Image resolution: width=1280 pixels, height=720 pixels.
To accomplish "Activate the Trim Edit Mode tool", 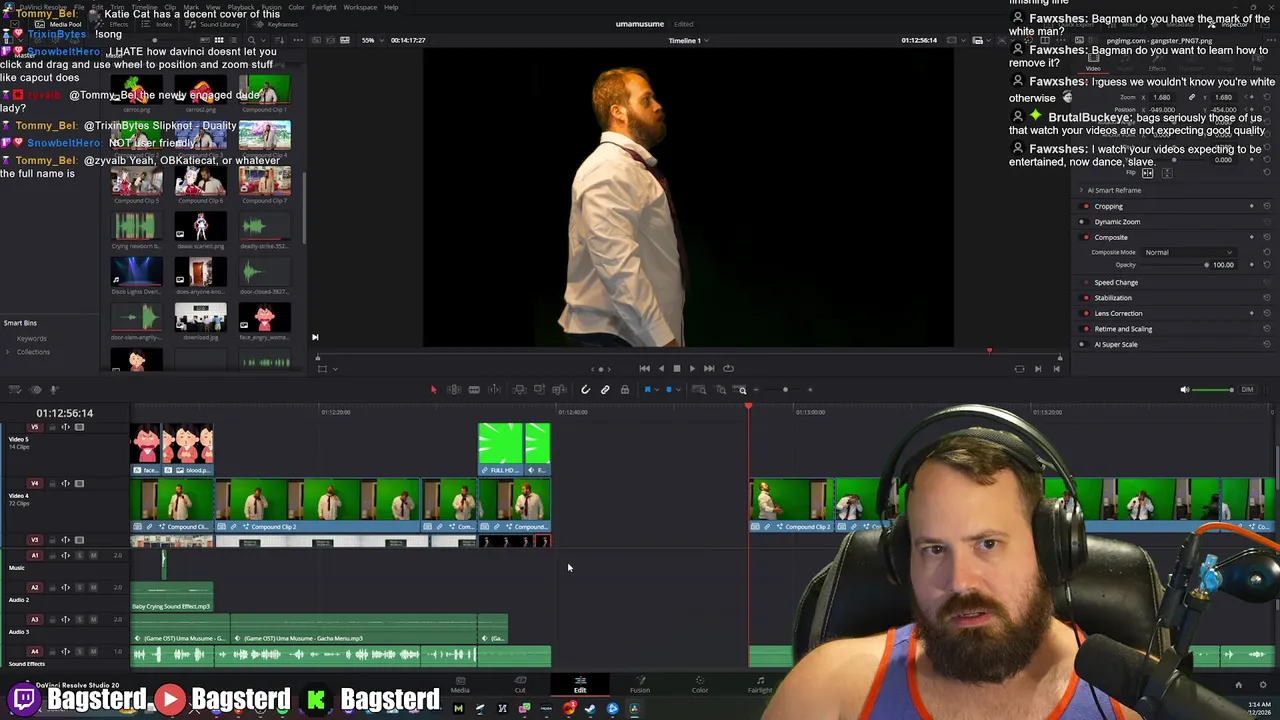I will [x=454, y=390].
